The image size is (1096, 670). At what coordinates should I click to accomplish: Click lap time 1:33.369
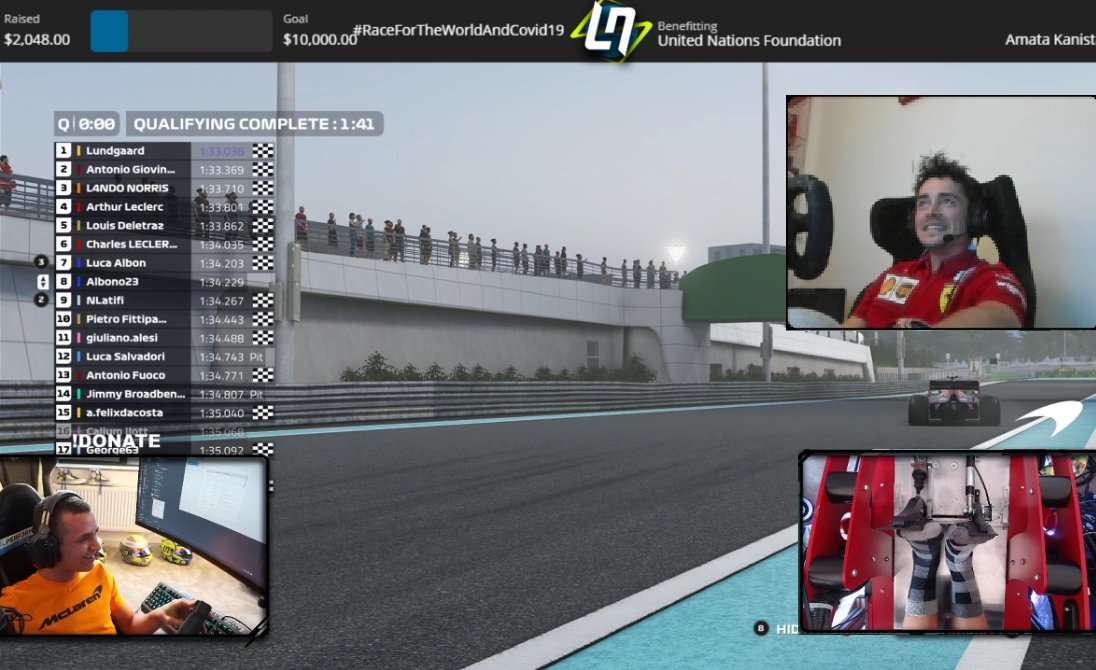(222, 170)
